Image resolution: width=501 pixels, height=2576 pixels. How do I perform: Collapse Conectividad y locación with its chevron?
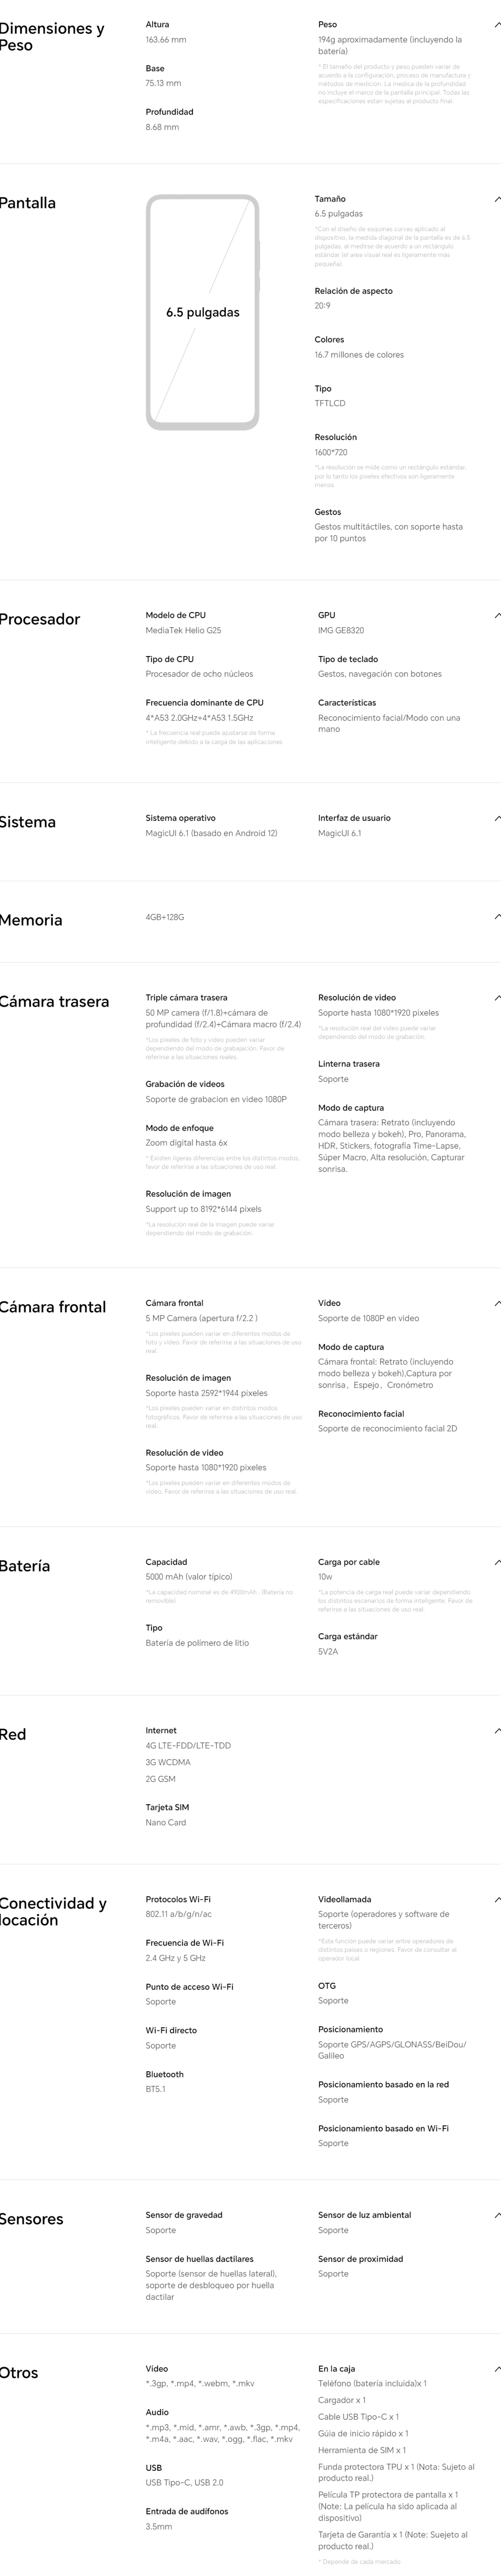click(x=496, y=1900)
